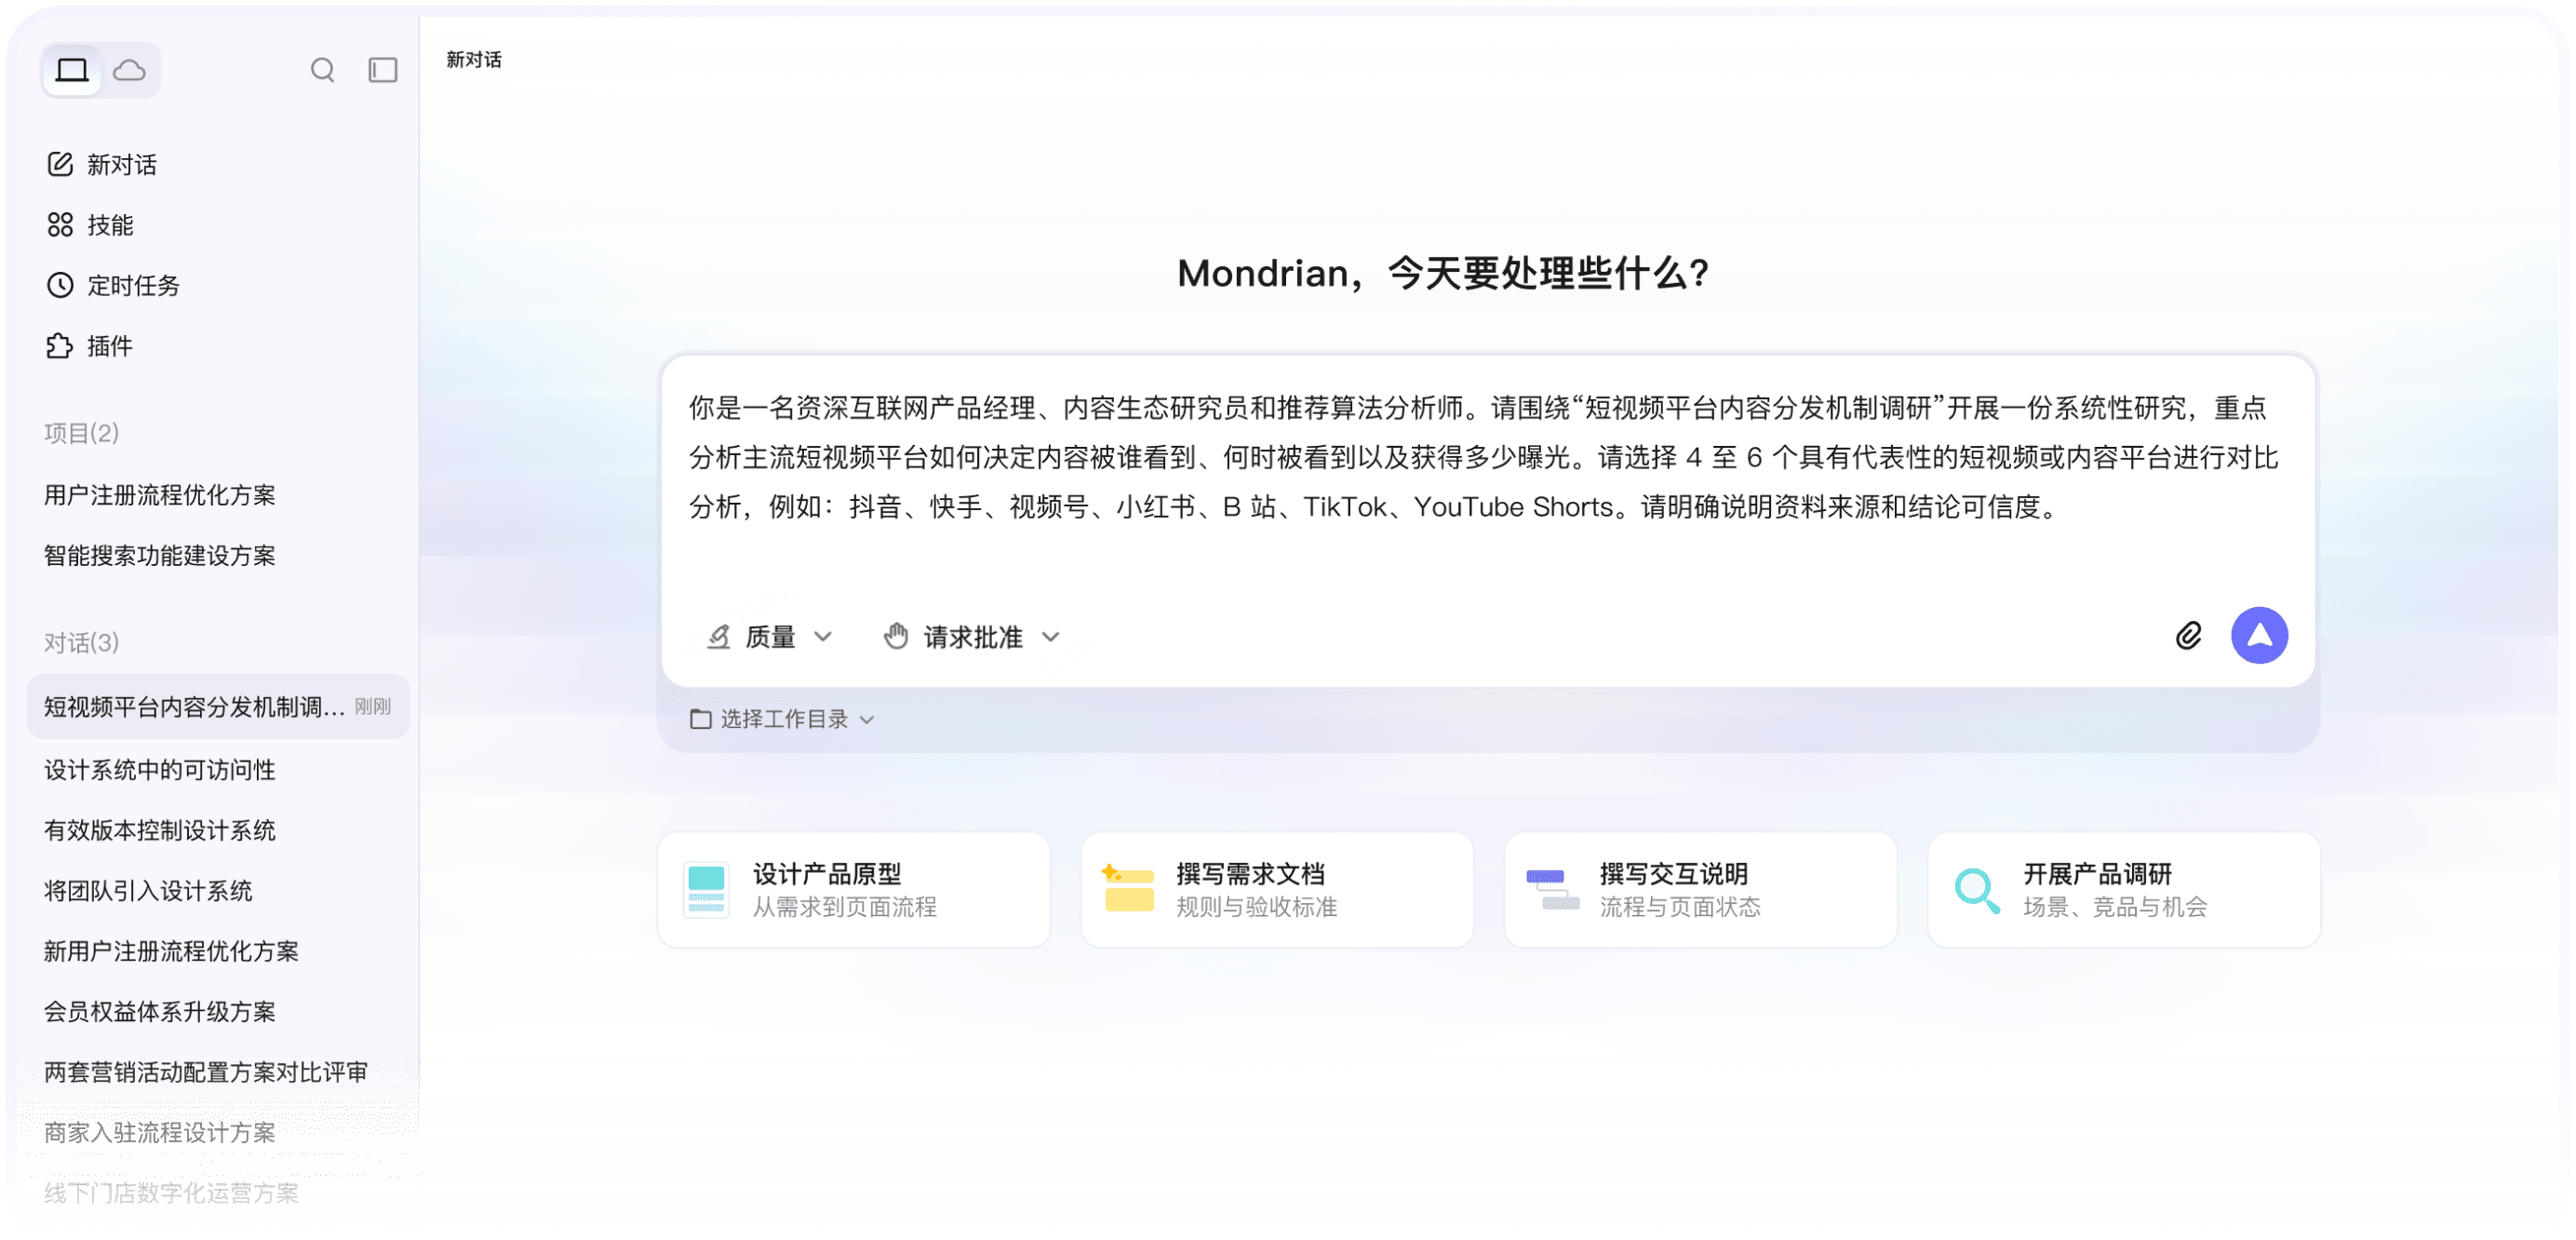Open the sidebar search icon
The image size is (2576, 1240).
coord(322,70)
